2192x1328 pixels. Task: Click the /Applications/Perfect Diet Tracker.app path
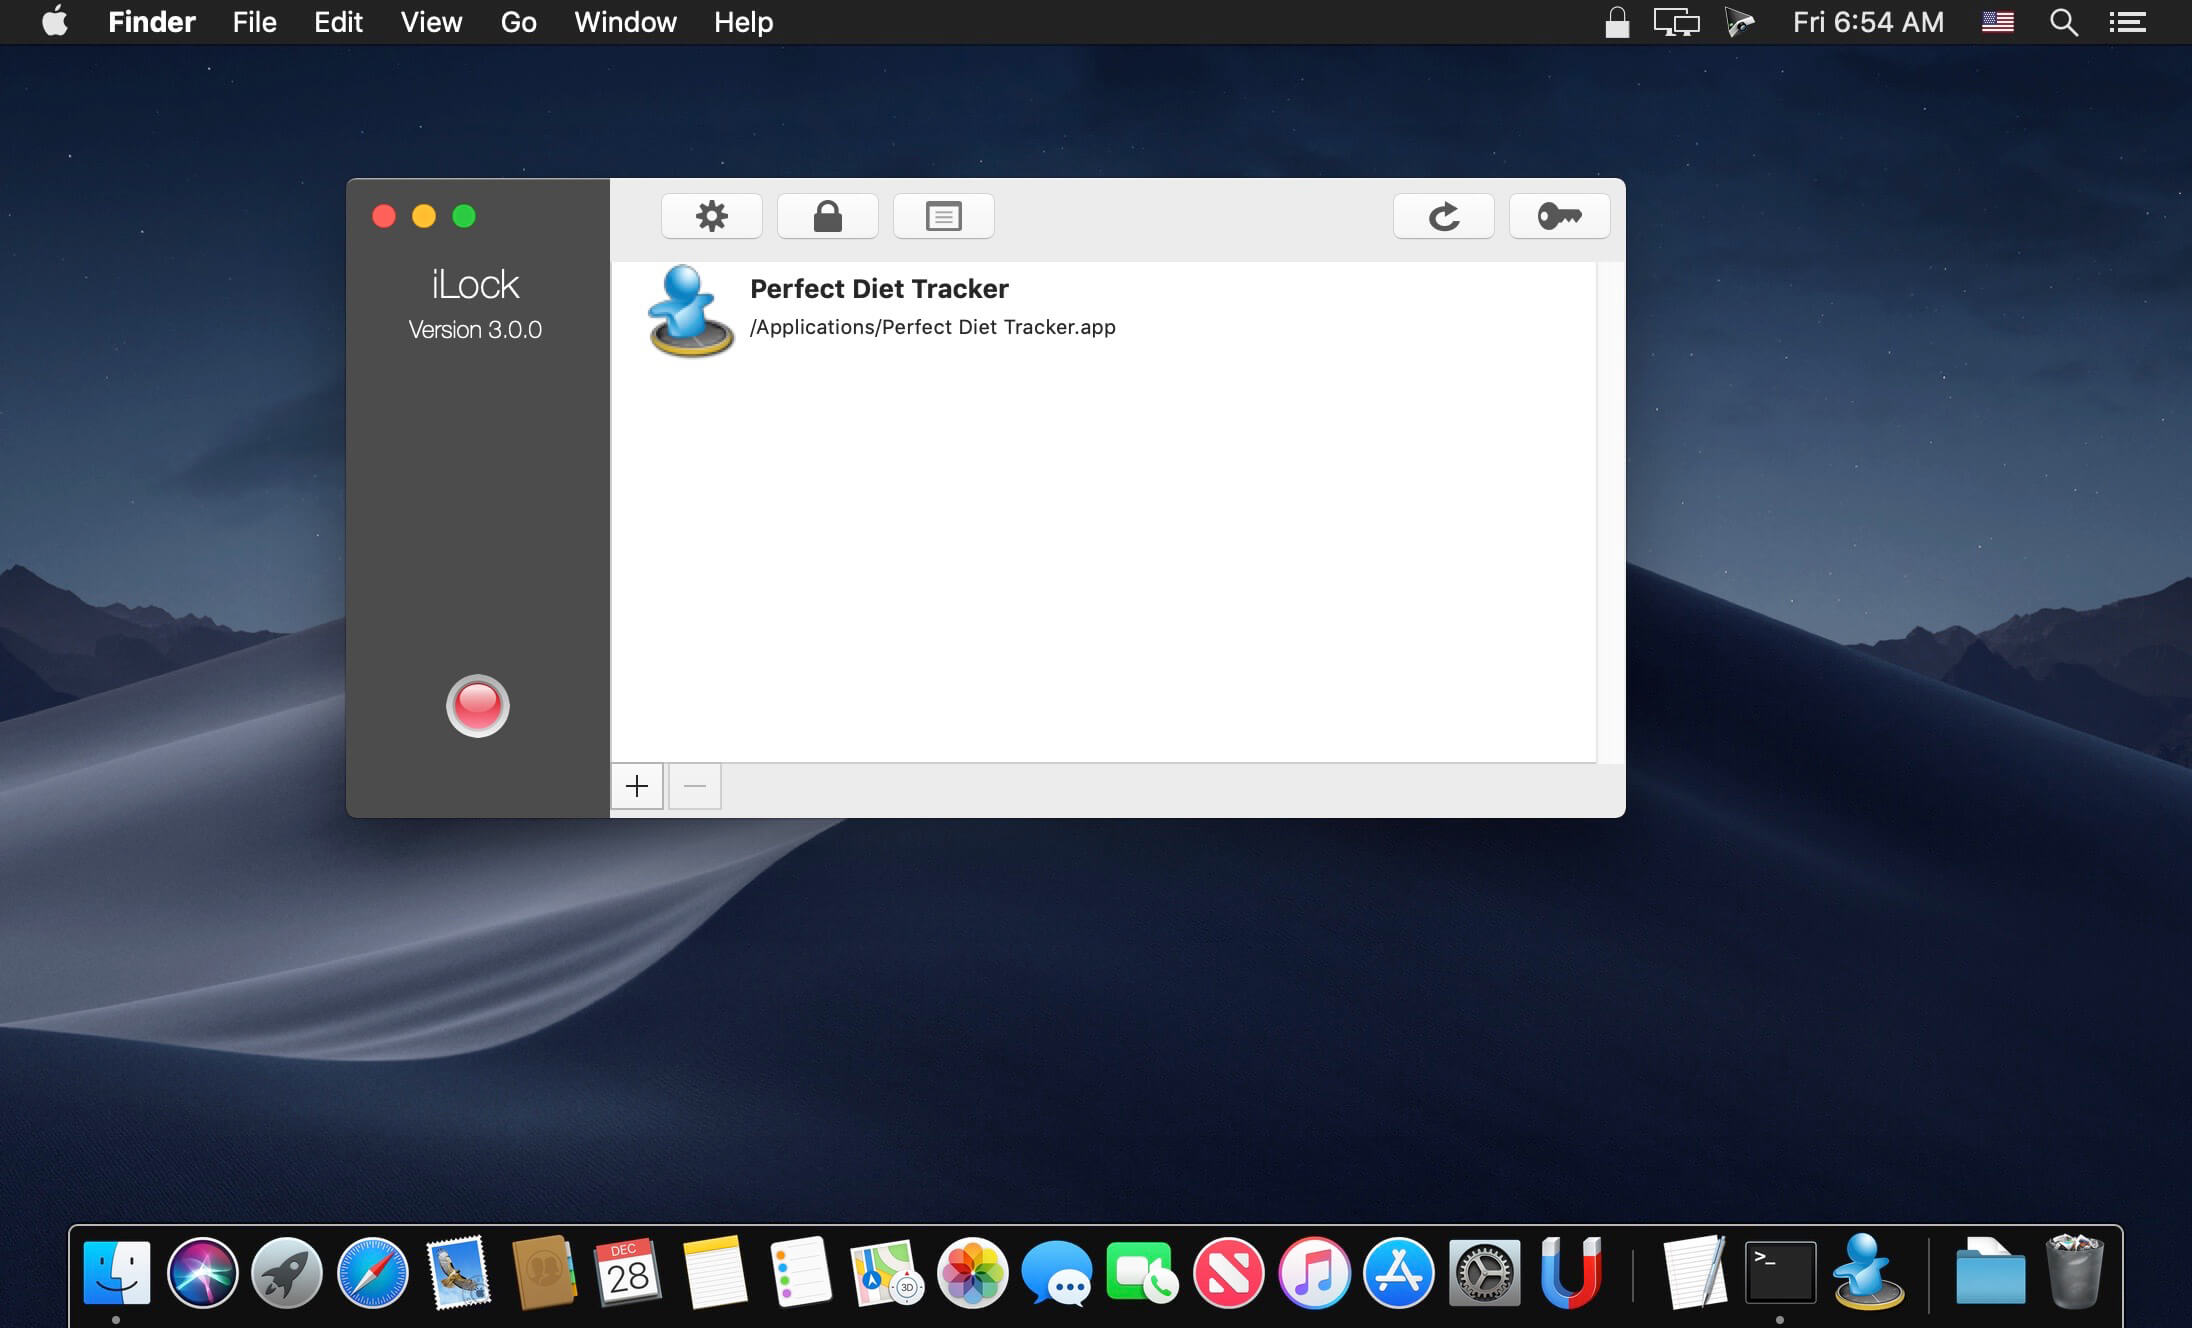click(933, 327)
